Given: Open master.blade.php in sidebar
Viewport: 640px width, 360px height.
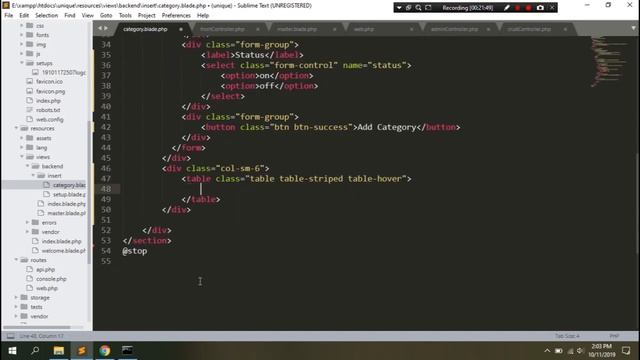Looking at the screenshot, I should coord(66,213).
